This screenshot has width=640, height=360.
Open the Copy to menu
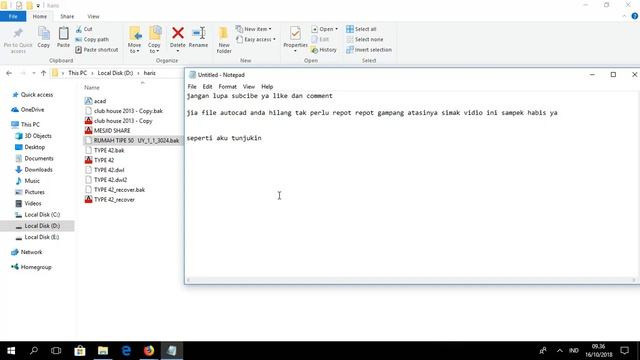[154, 40]
